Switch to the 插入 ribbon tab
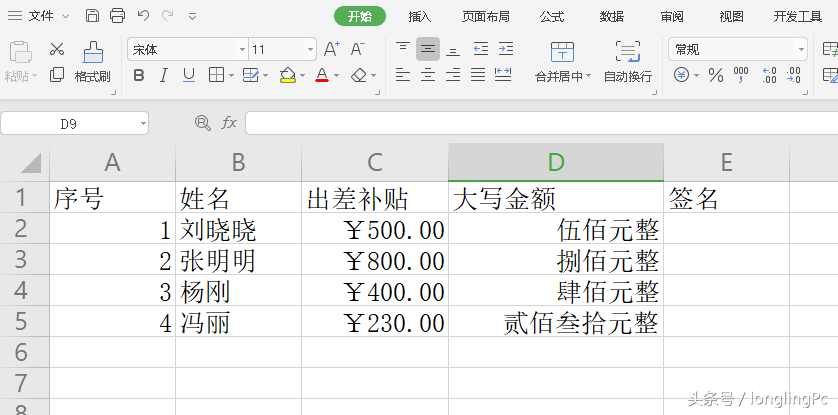This screenshot has height=415, width=838. [x=420, y=17]
